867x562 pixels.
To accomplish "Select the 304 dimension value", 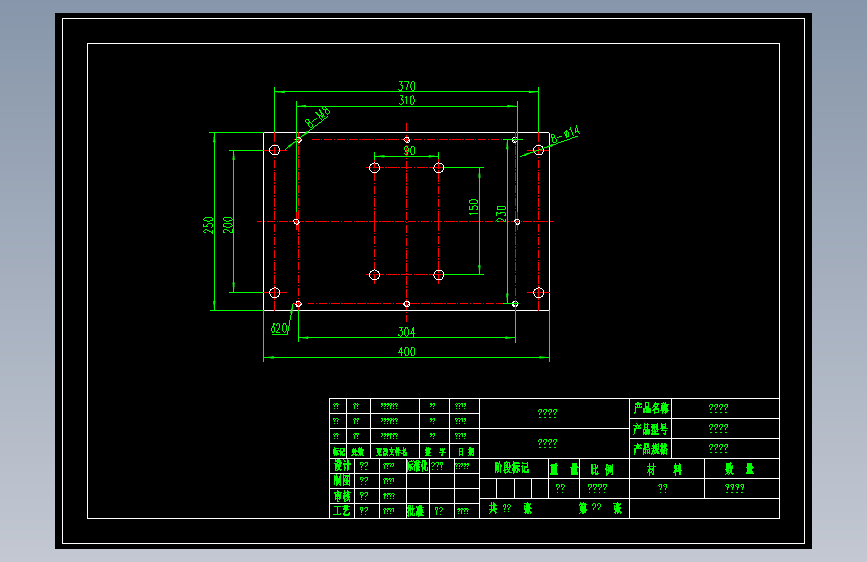I will (406, 332).
